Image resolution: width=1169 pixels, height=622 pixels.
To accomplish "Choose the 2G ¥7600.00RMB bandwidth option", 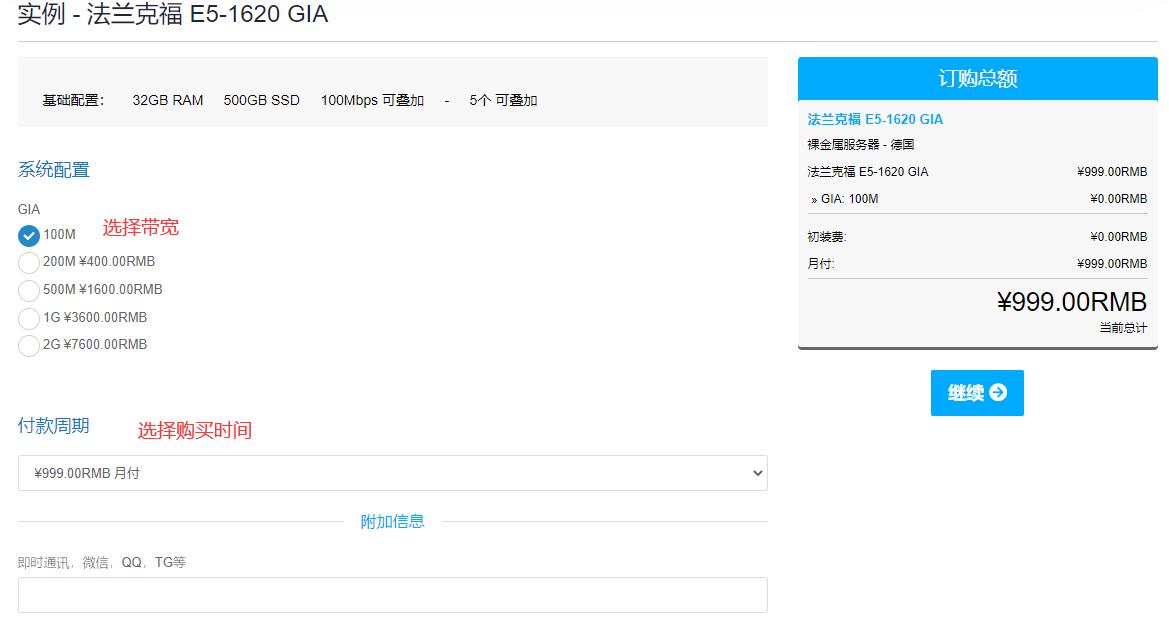I will click(x=28, y=345).
